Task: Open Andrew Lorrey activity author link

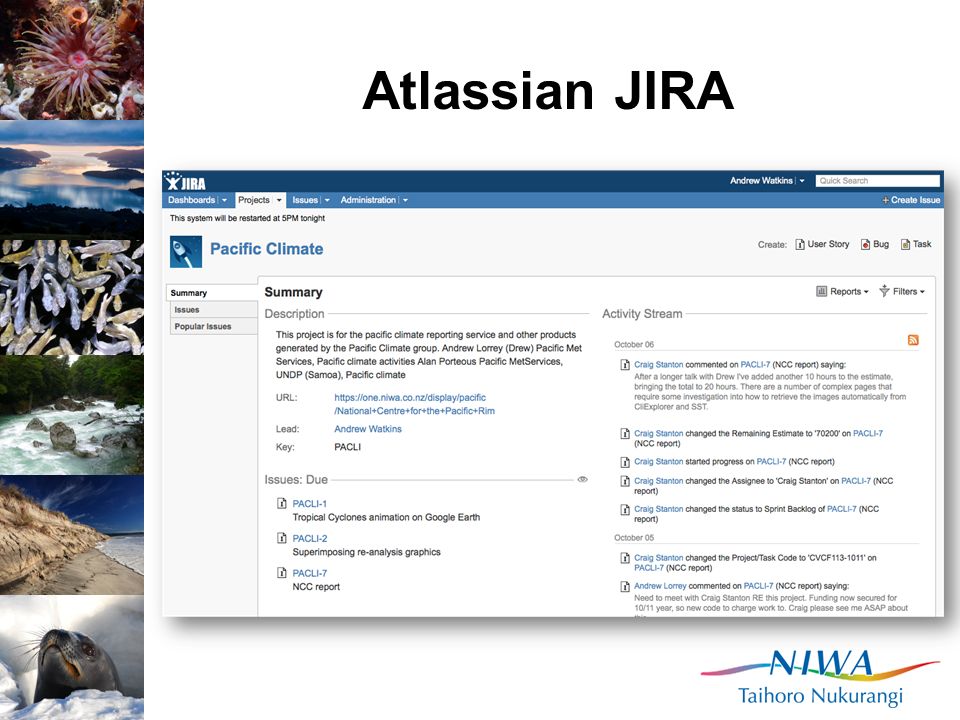Action: tap(660, 586)
